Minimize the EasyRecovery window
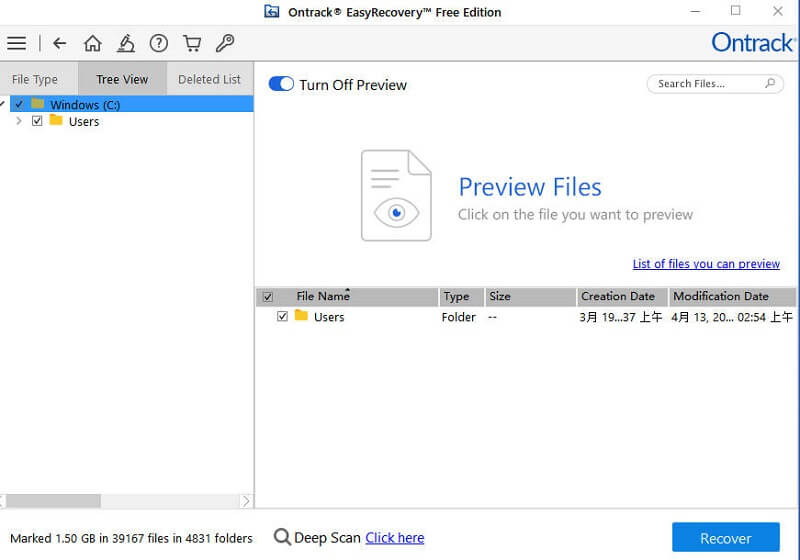800x560 pixels. [695, 11]
